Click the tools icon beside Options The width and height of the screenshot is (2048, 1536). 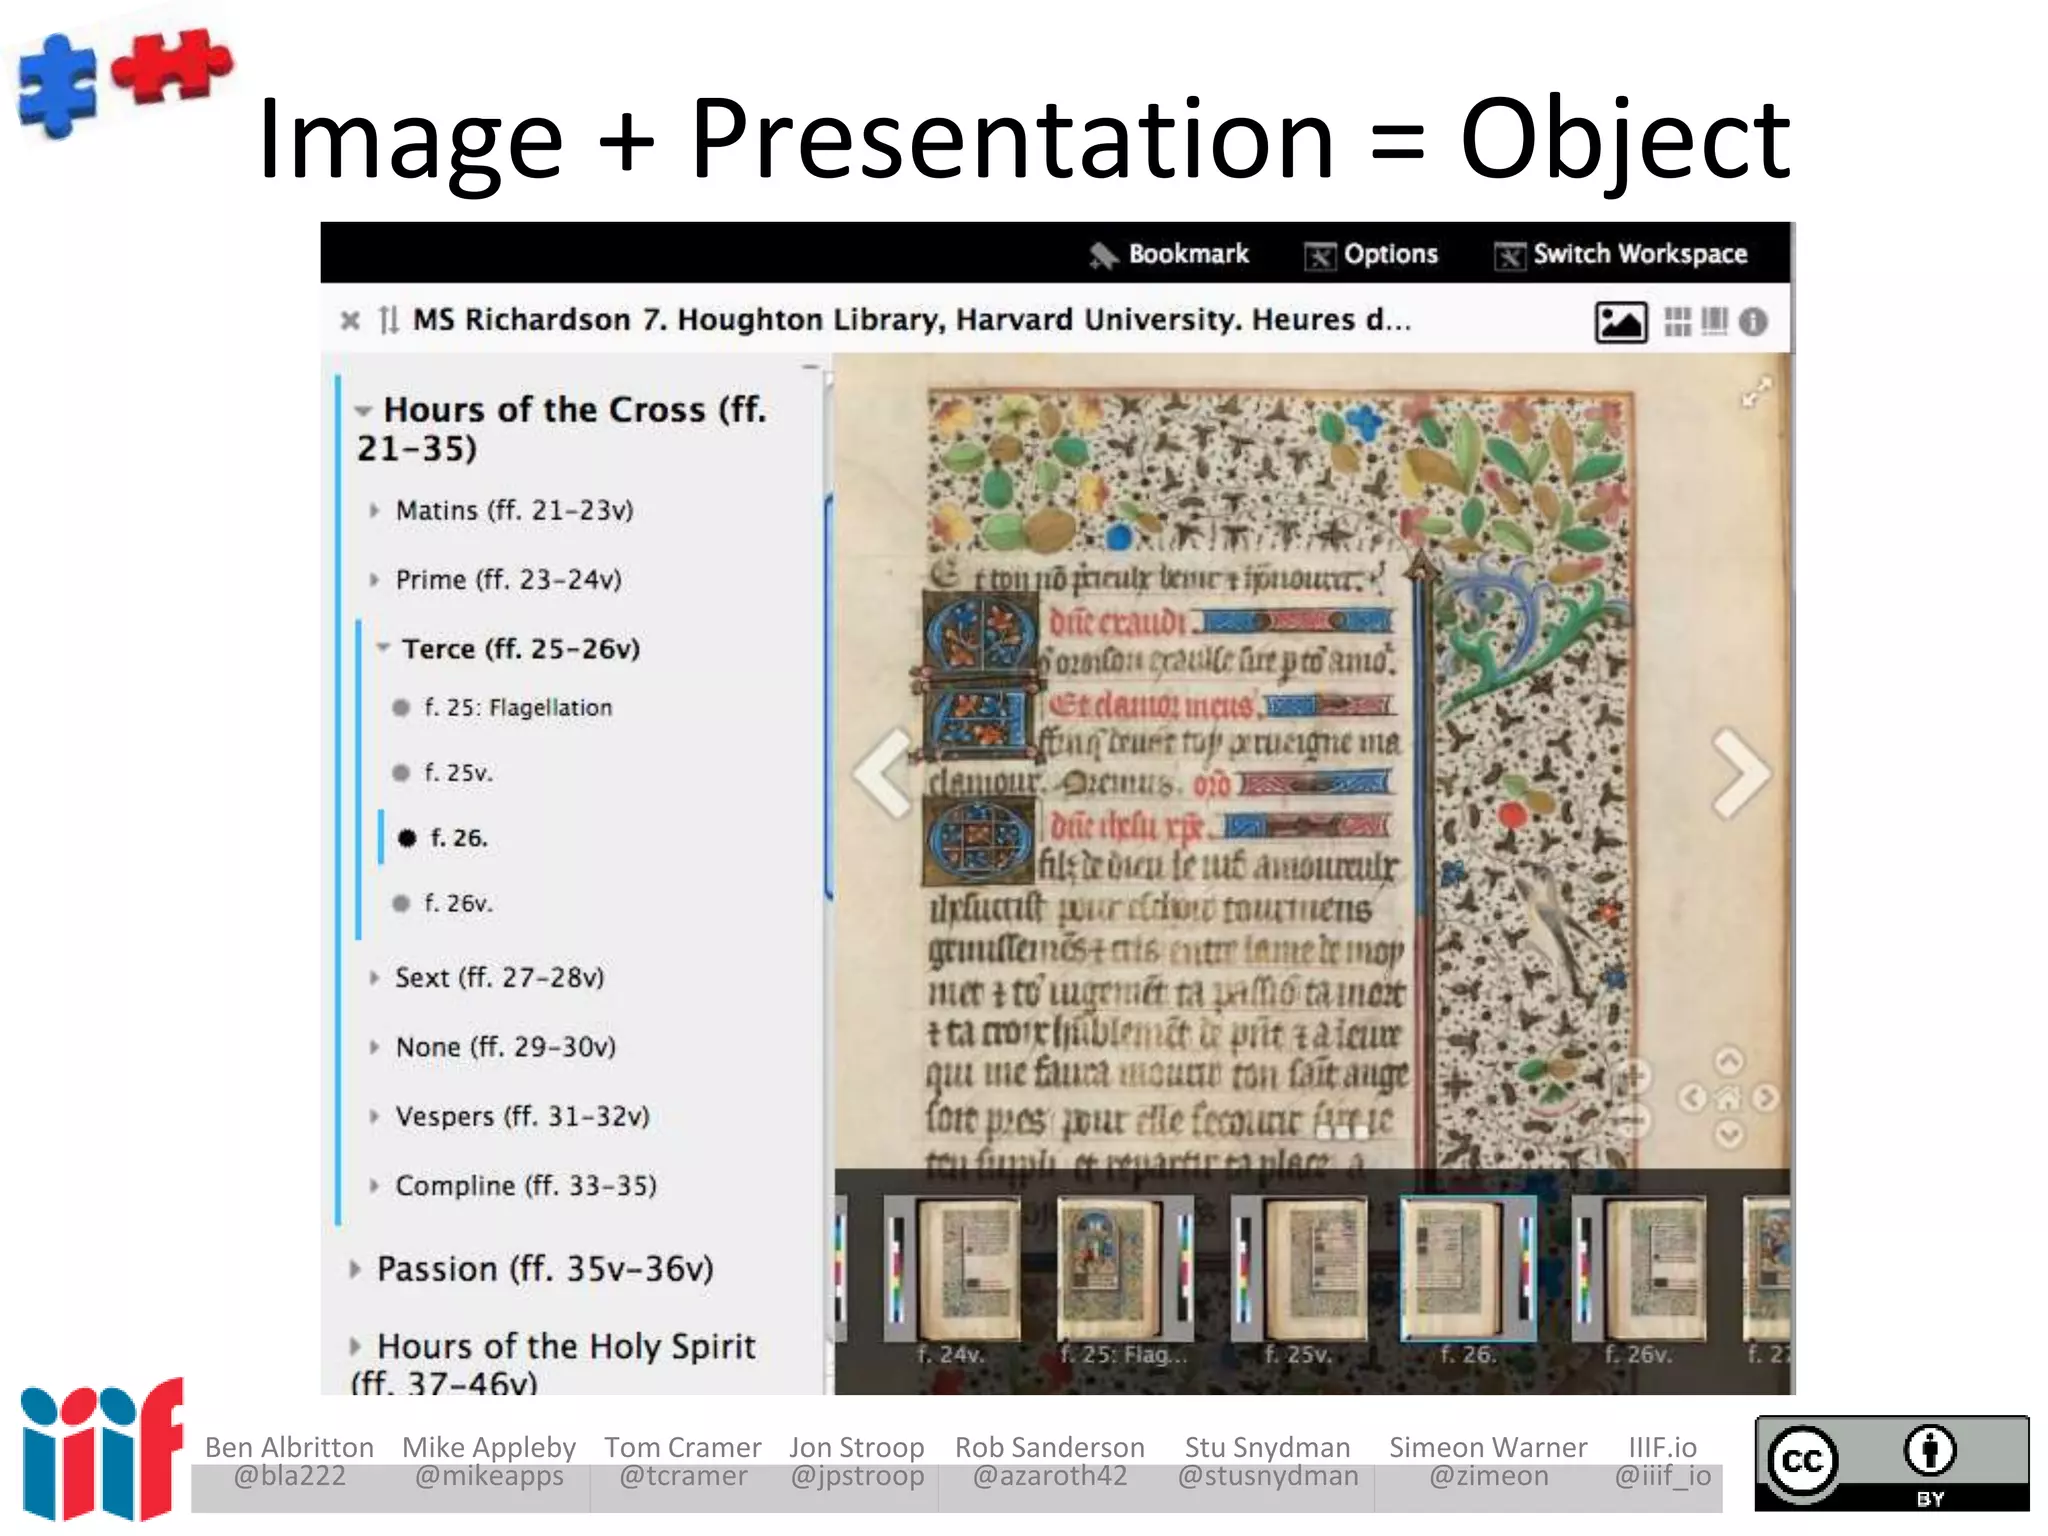[x=1320, y=257]
